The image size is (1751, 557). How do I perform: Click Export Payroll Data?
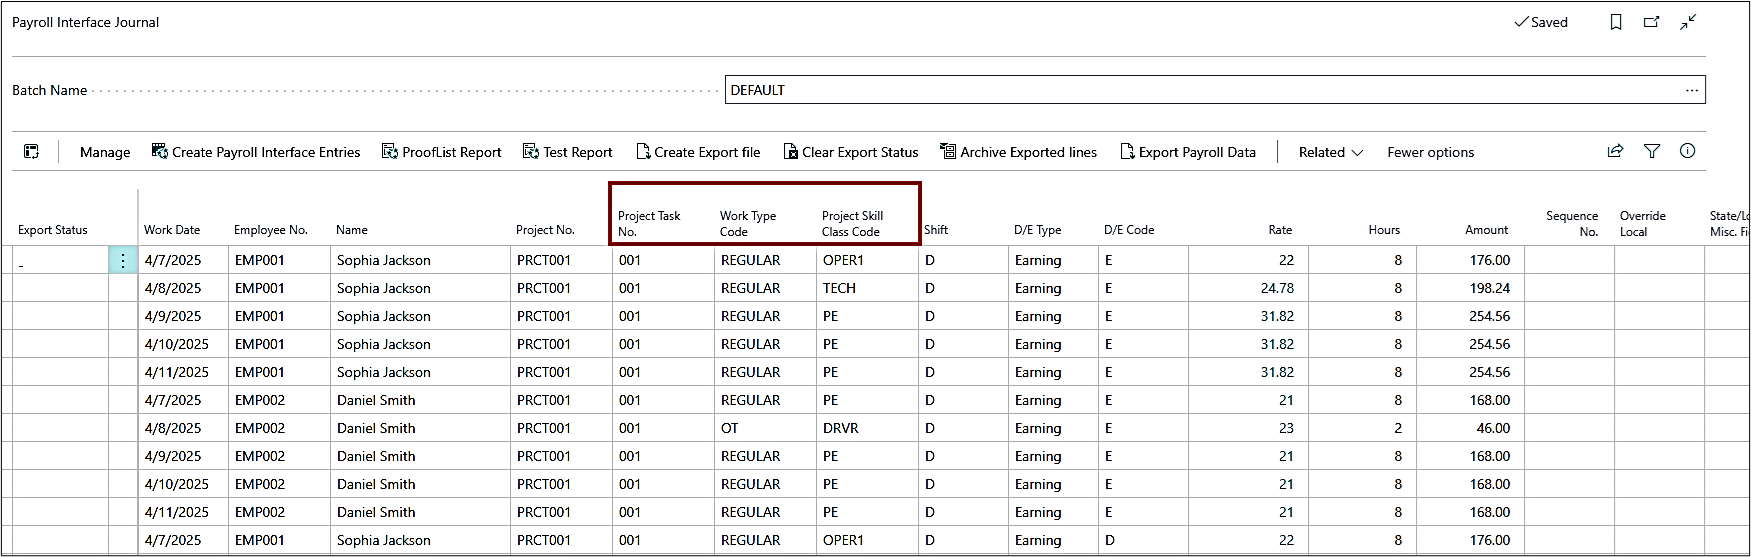(1188, 152)
